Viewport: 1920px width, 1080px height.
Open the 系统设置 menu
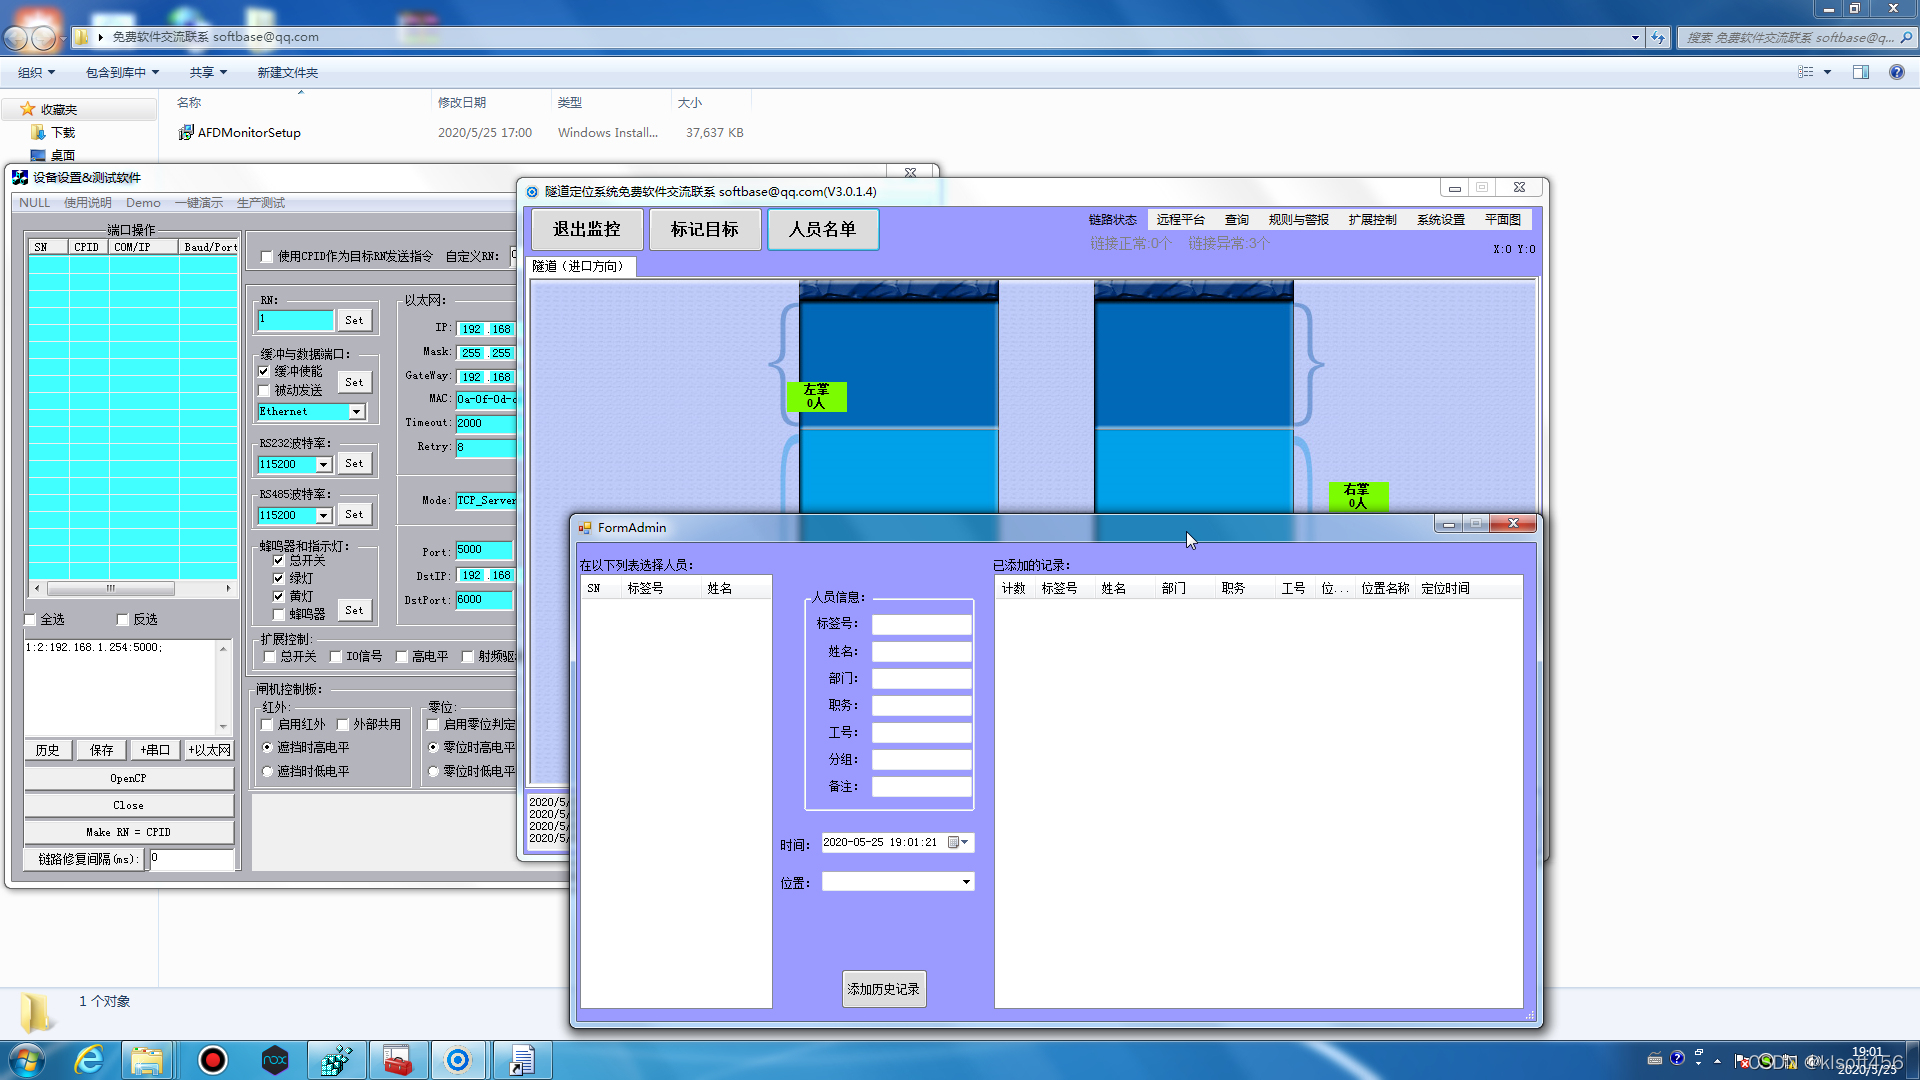tap(1440, 220)
